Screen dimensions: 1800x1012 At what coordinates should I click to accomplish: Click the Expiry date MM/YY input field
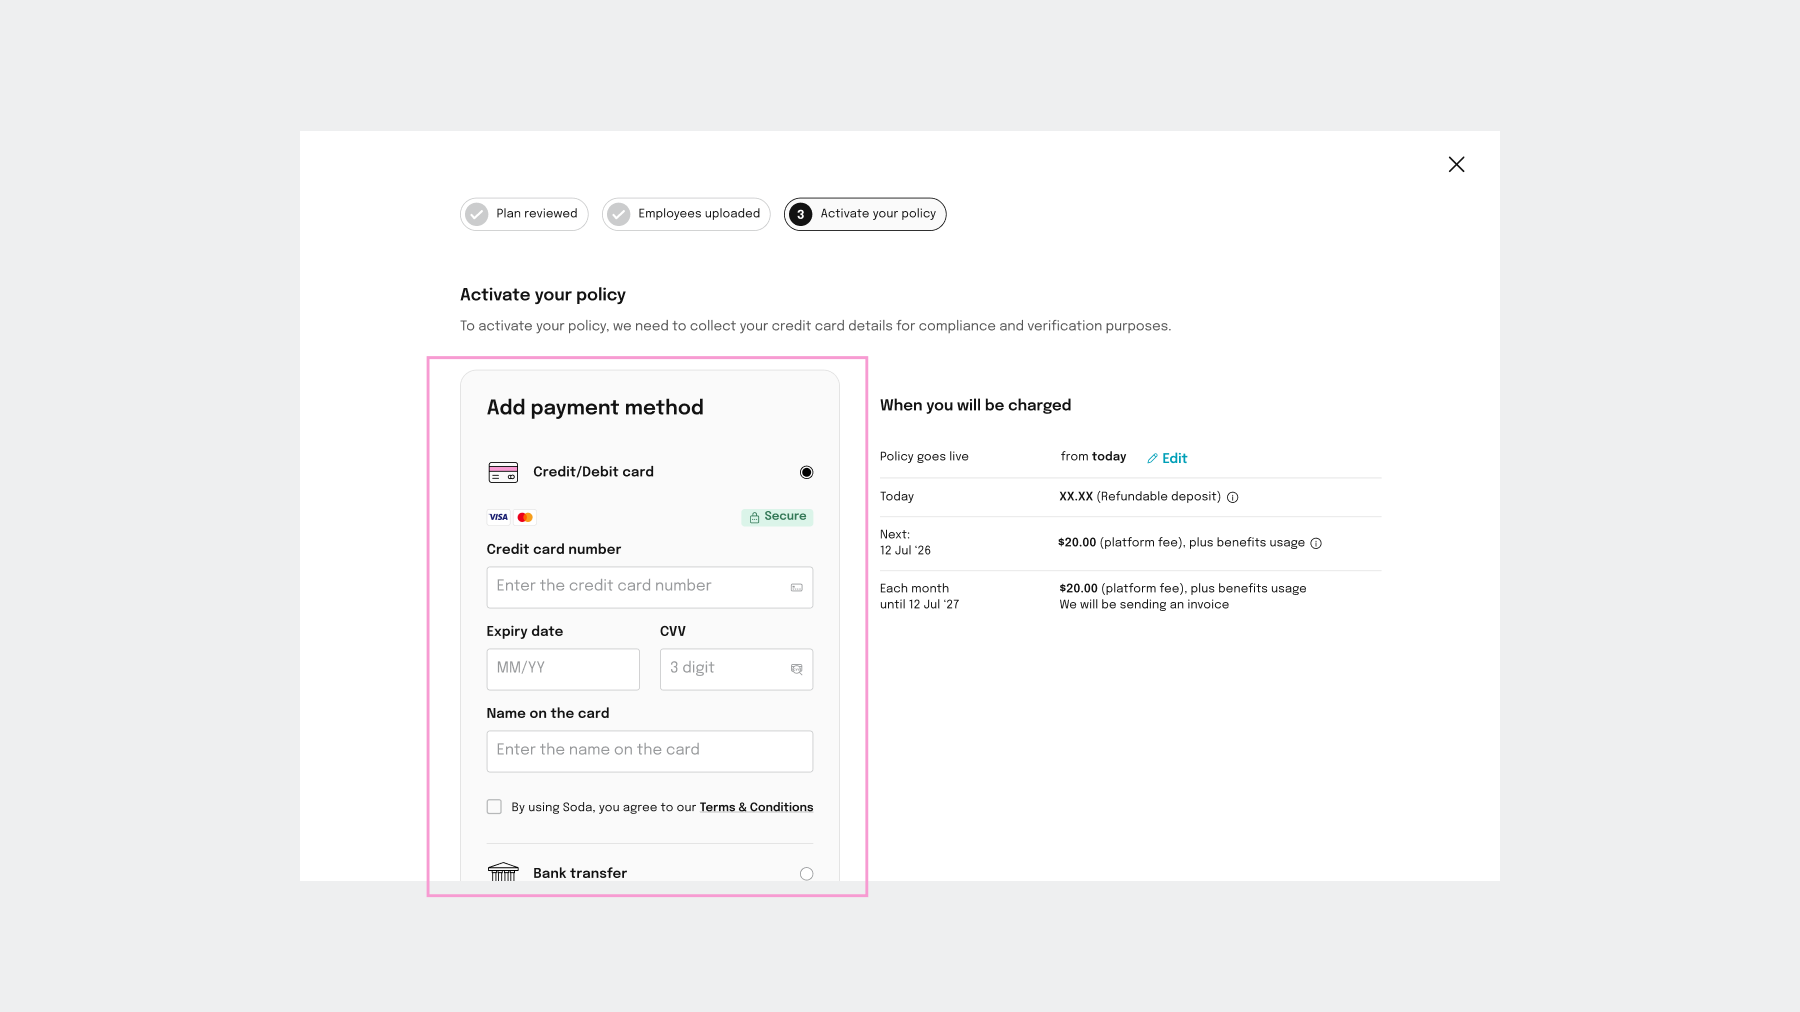tap(562, 669)
